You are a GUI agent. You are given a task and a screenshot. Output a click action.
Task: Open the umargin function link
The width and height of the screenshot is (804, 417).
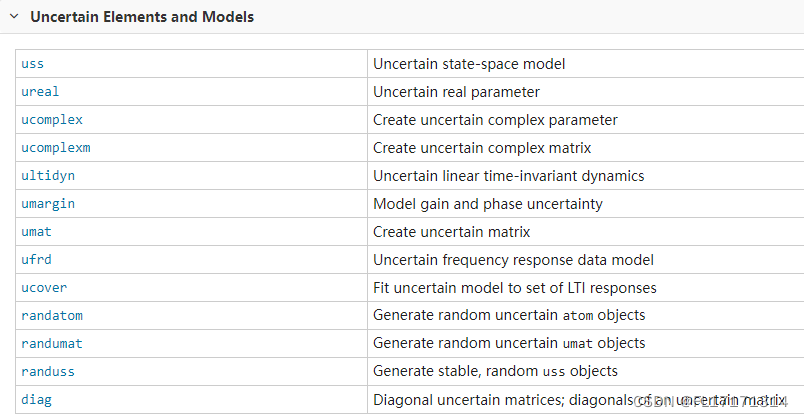point(48,204)
